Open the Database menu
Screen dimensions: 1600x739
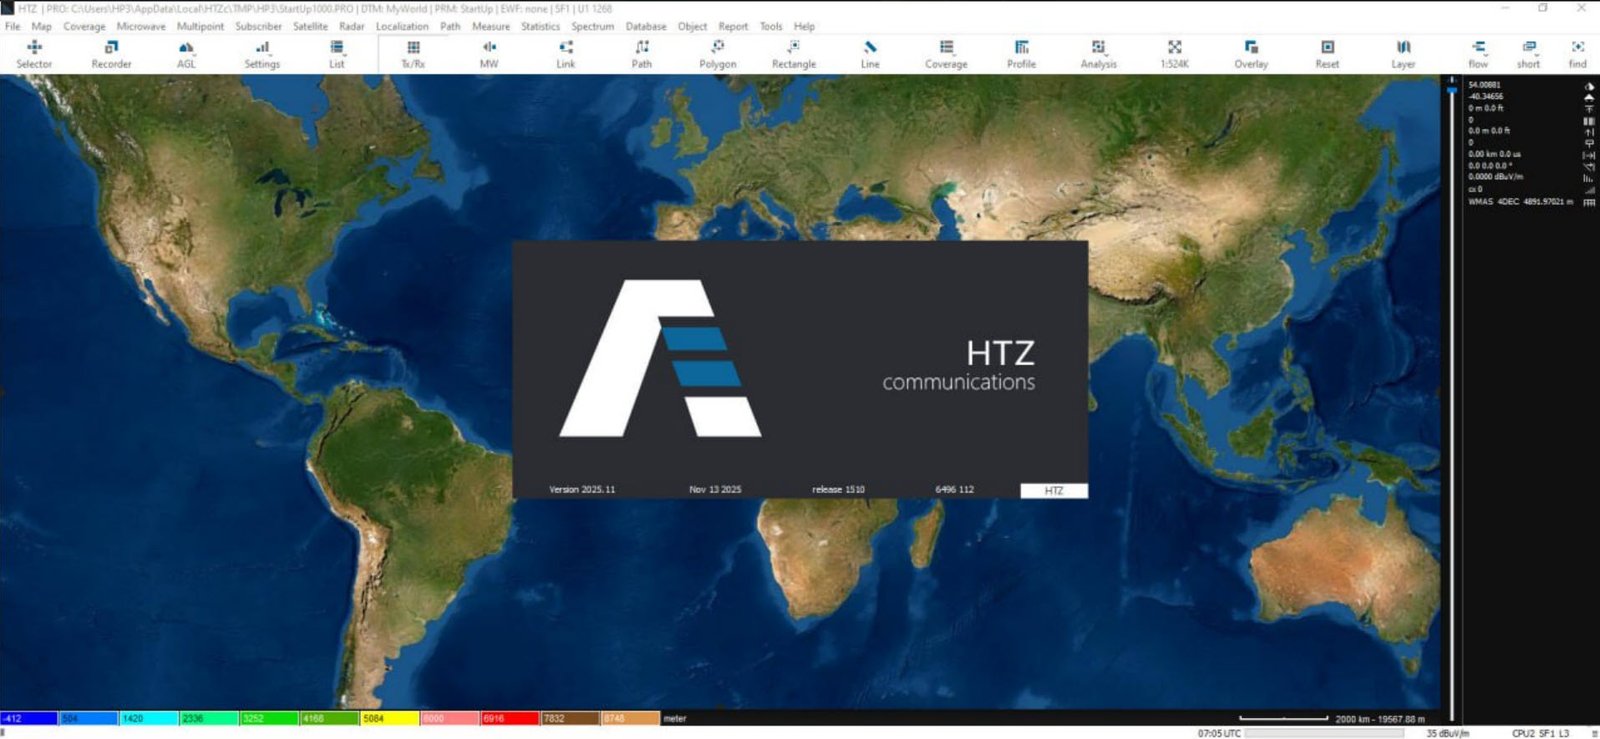click(x=646, y=26)
